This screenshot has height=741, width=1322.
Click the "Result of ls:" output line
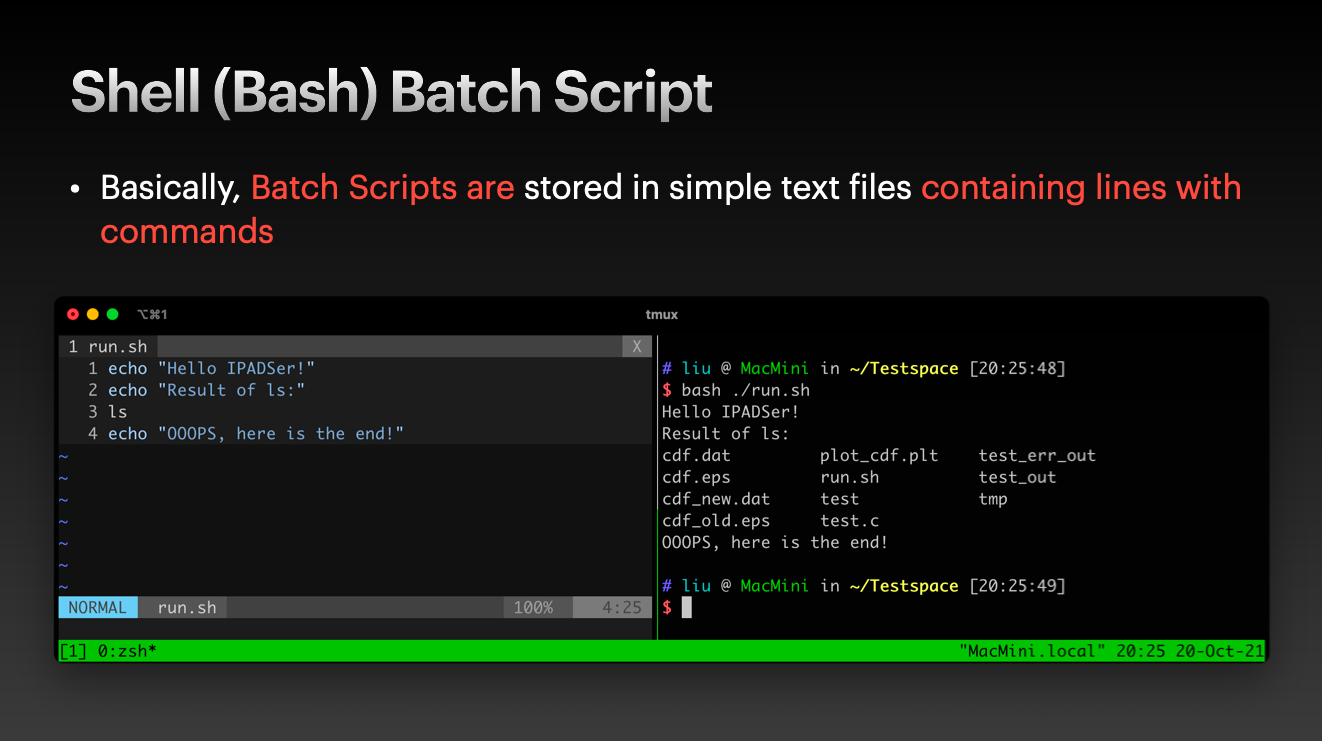[726, 433]
